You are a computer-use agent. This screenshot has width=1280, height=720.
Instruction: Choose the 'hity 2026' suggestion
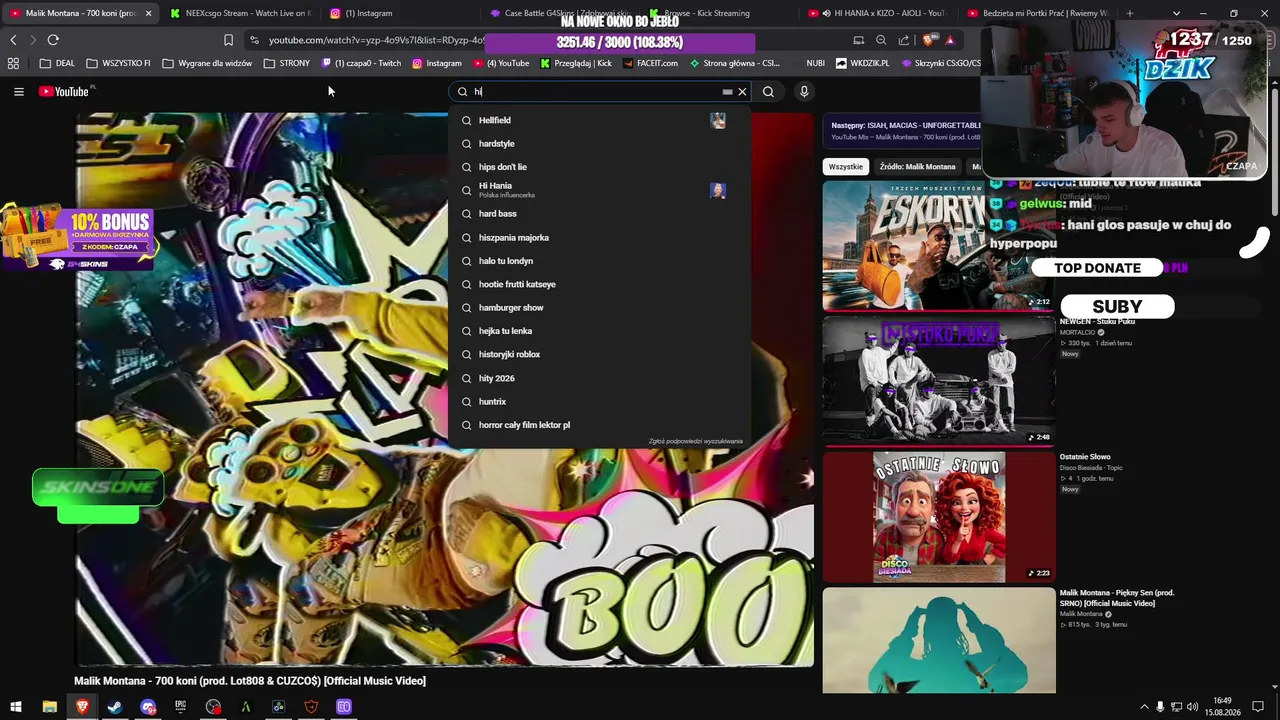[x=600, y=378]
